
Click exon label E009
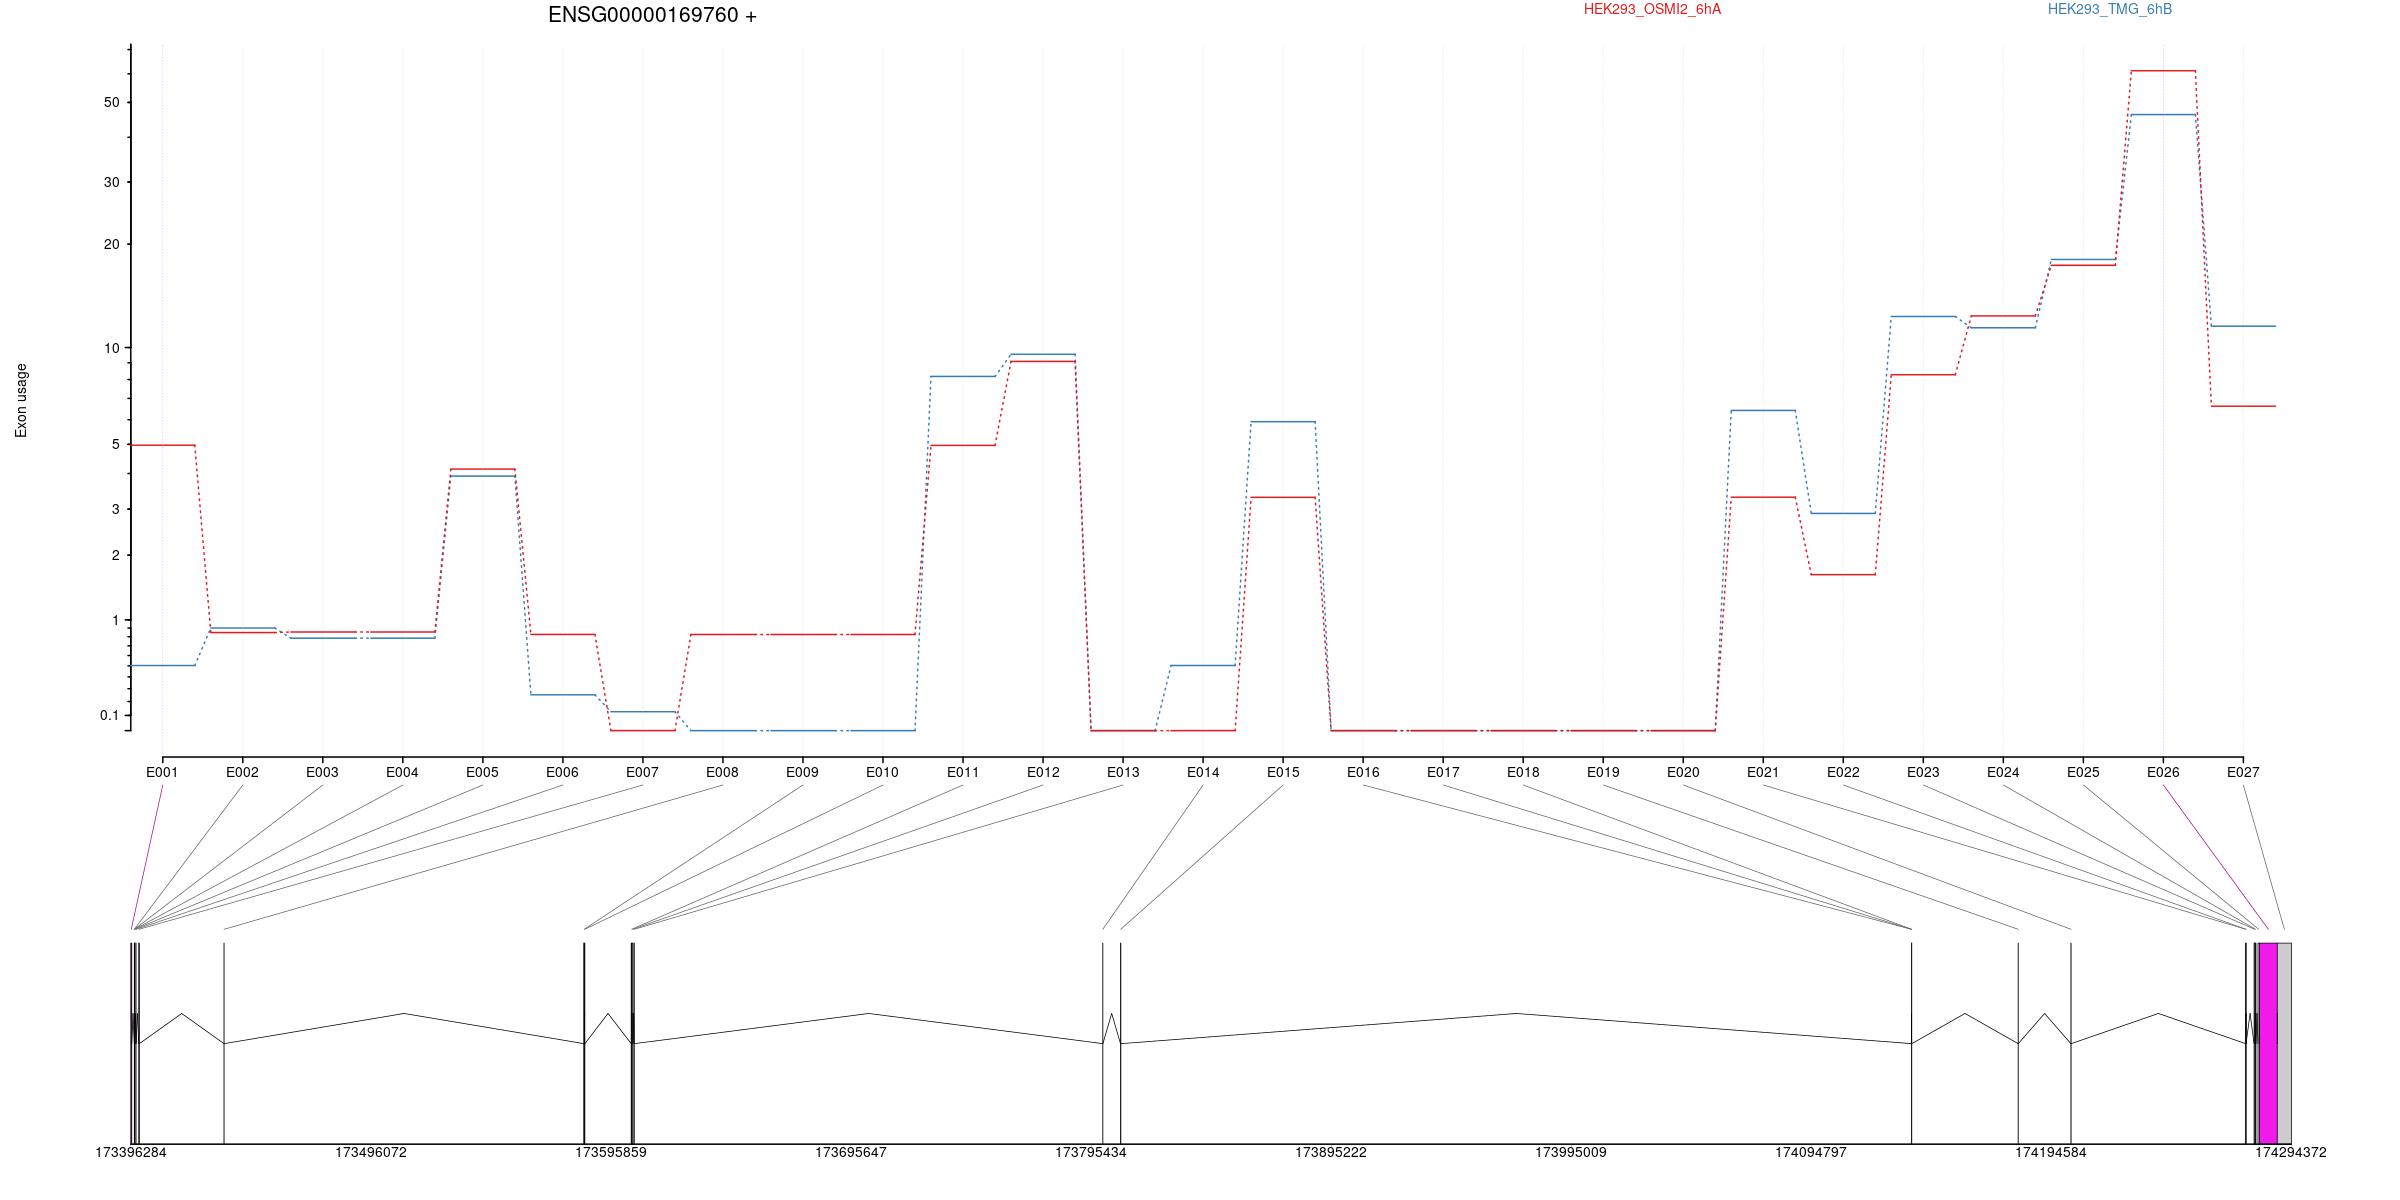pyautogui.click(x=802, y=772)
